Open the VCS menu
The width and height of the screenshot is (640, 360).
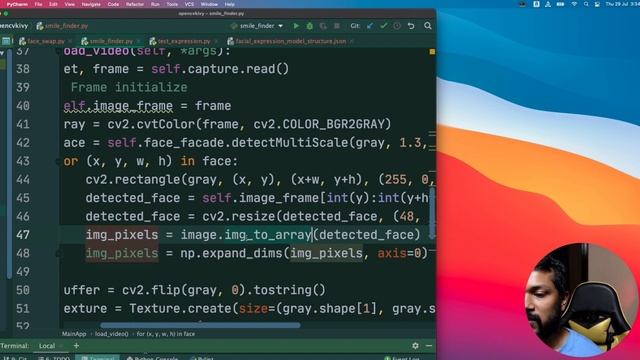pos(189,4)
